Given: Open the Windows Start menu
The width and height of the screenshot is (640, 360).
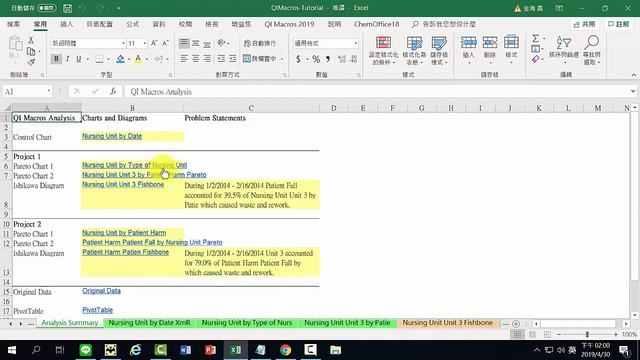Looking at the screenshot, I should click(12, 350).
